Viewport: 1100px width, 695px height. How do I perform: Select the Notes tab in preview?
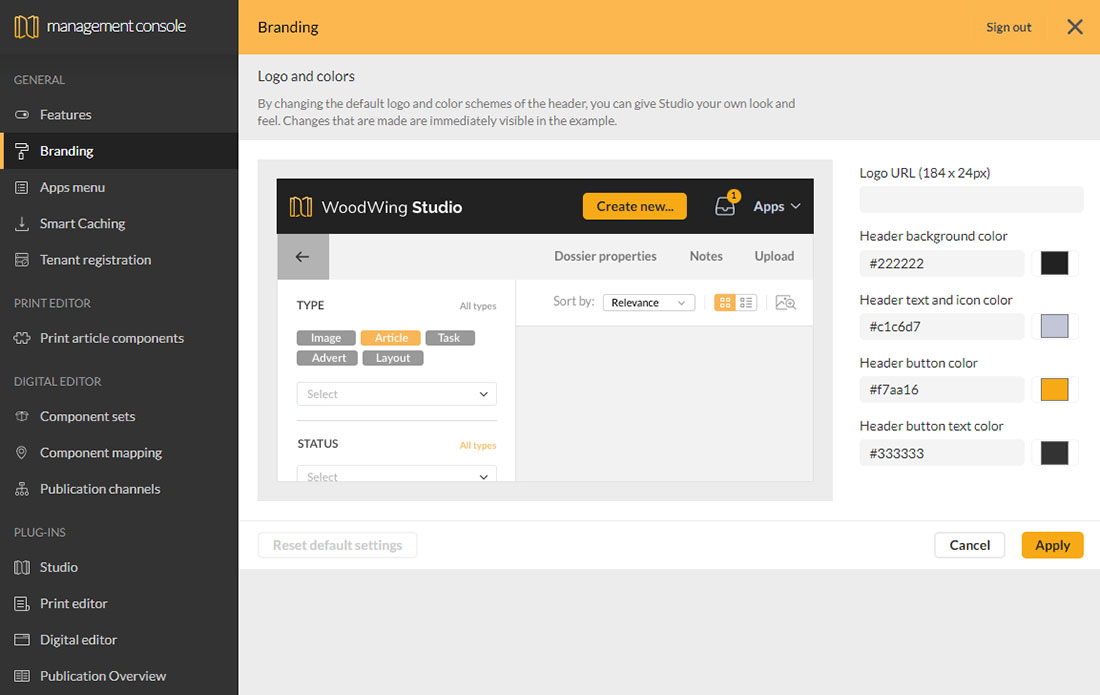point(706,256)
